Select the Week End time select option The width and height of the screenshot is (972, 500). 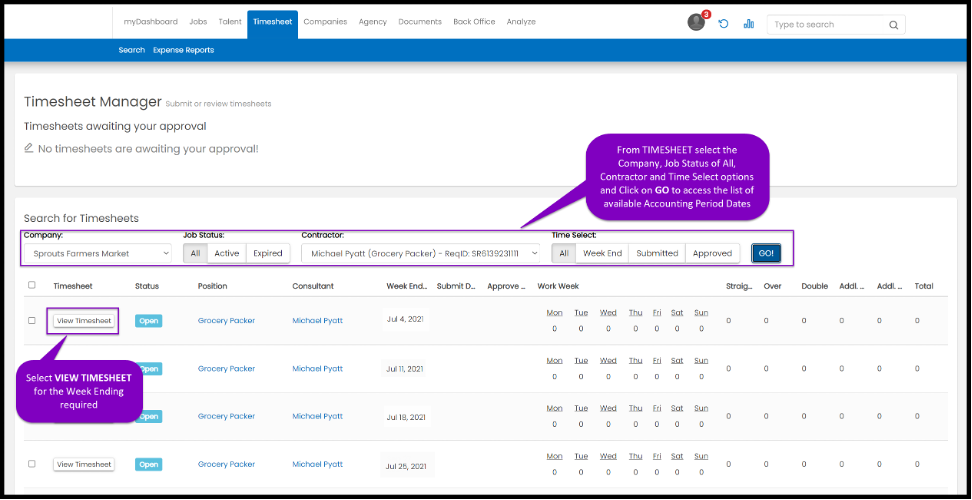602,254
